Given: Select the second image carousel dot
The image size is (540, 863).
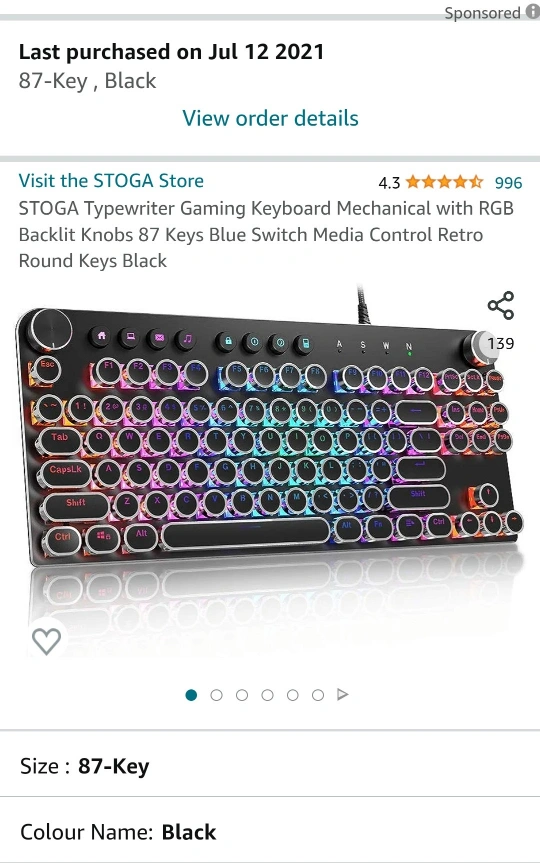Looking at the screenshot, I should coord(216,695).
